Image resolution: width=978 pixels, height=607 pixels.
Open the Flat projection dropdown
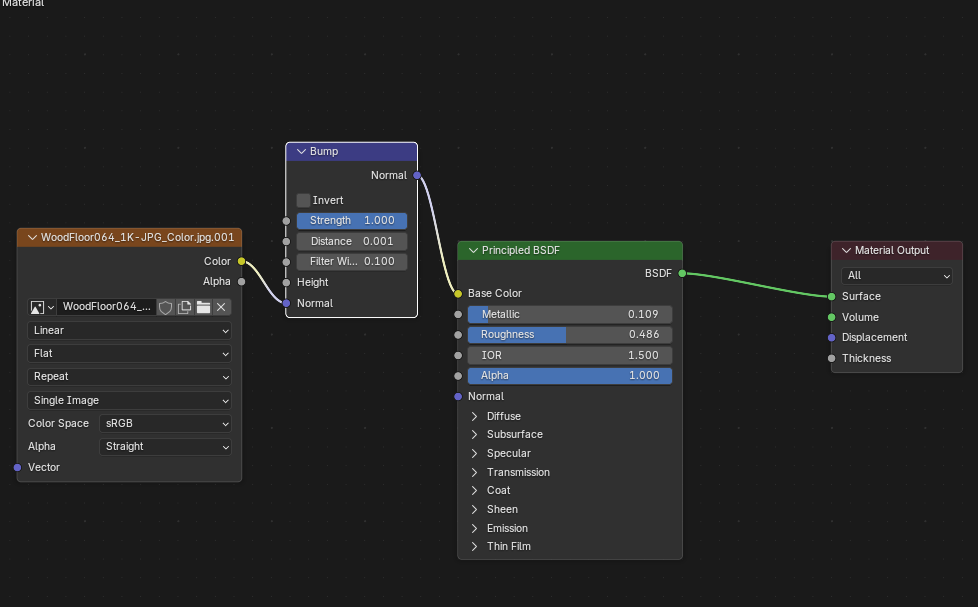129,354
